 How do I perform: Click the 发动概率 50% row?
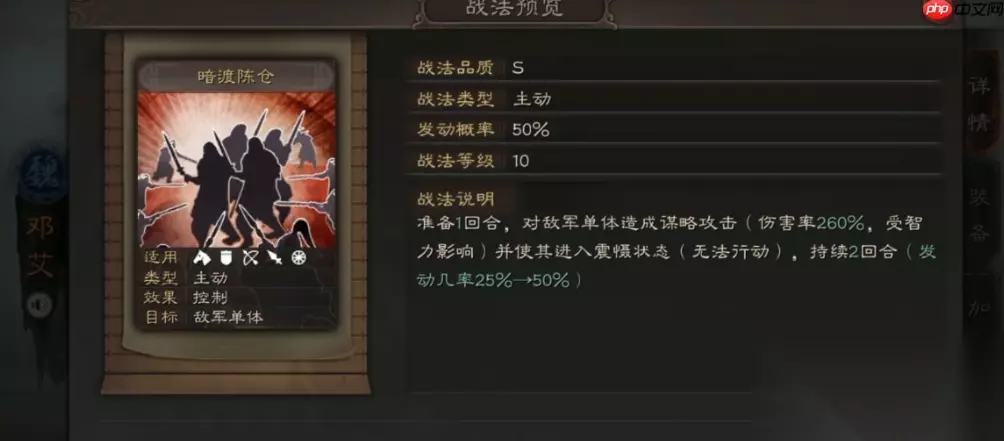pos(674,129)
